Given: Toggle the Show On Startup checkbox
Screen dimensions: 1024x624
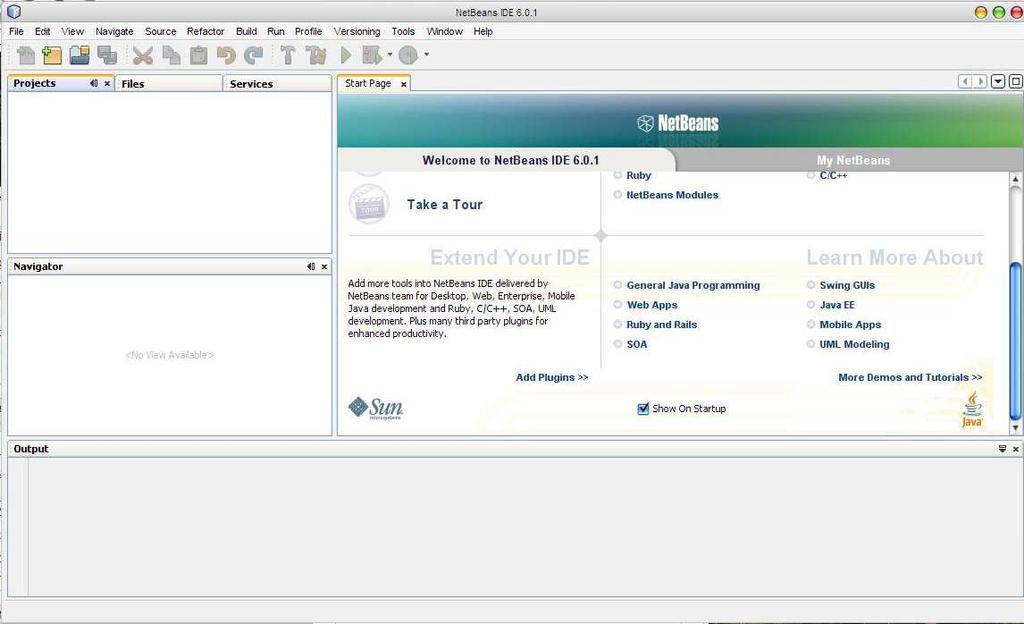Looking at the screenshot, I should [x=643, y=409].
